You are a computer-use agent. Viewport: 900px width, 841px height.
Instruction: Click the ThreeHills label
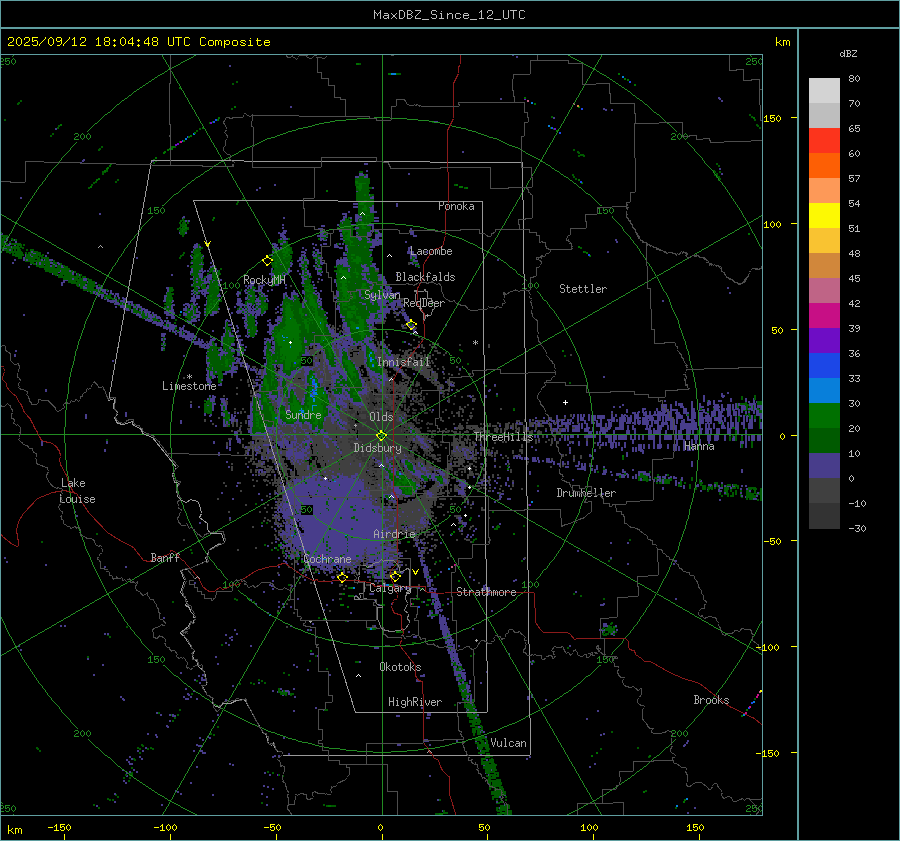tap(503, 437)
